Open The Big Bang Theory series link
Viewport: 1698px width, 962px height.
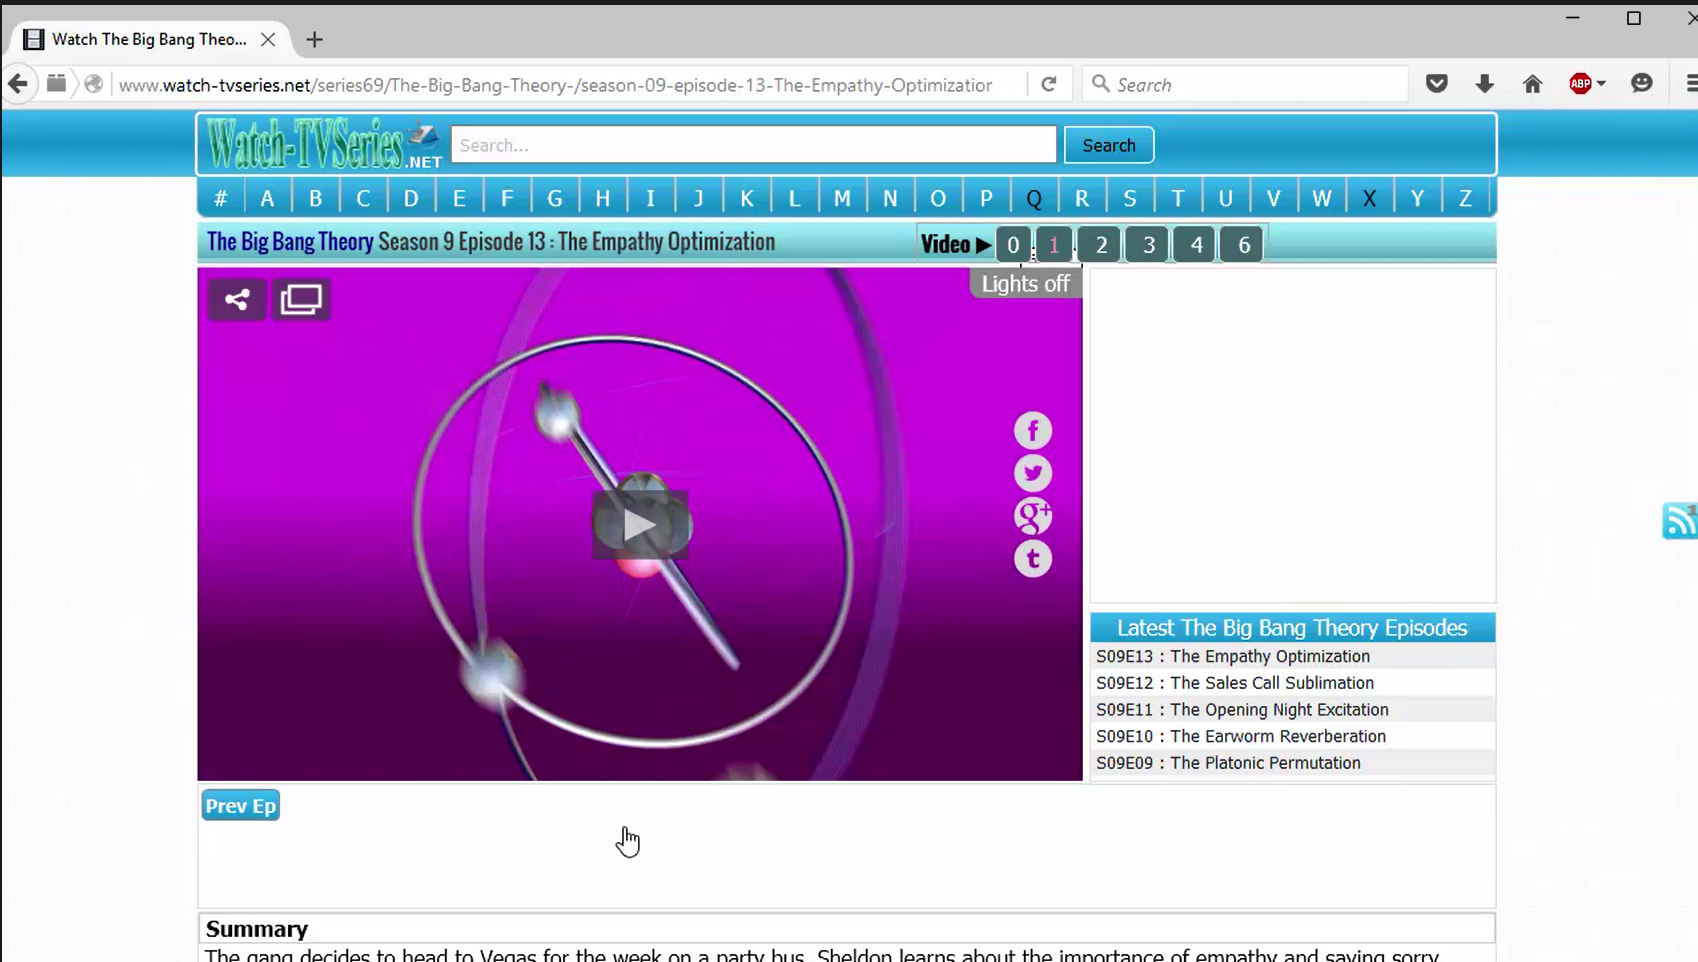click(x=290, y=242)
